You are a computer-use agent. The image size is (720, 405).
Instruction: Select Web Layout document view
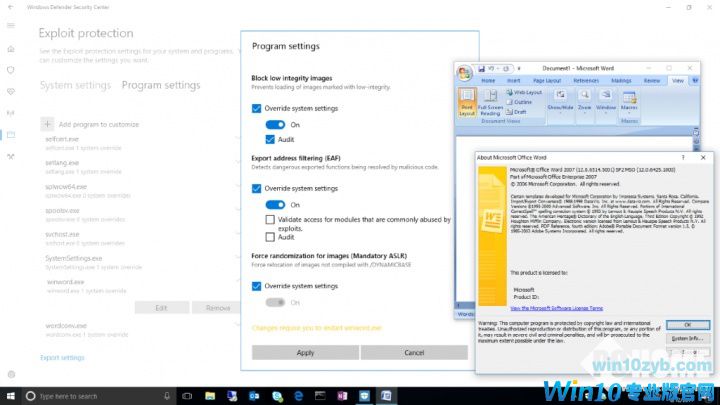(x=526, y=91)
